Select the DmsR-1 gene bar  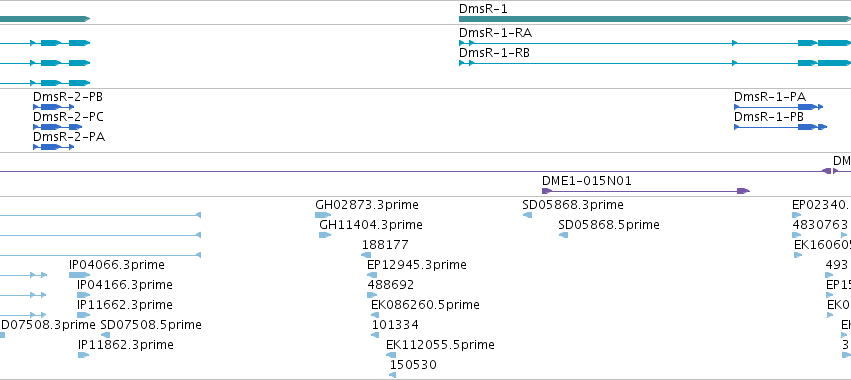[655, 19]
